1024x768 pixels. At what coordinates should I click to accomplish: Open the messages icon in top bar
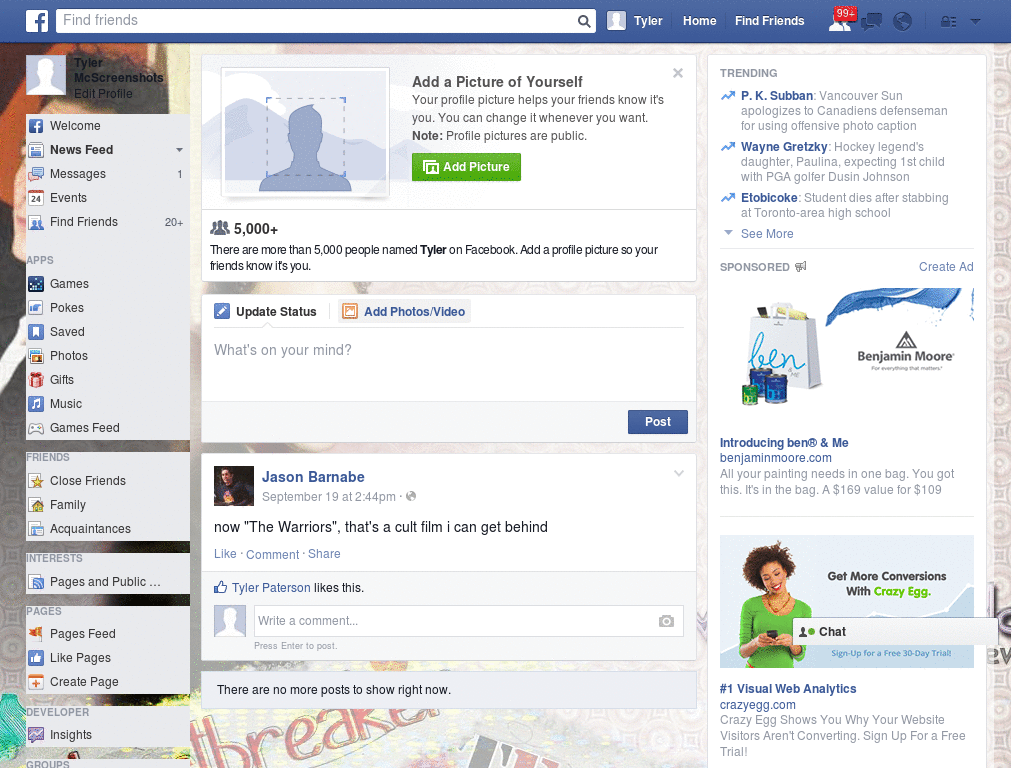tap(871, 22)
